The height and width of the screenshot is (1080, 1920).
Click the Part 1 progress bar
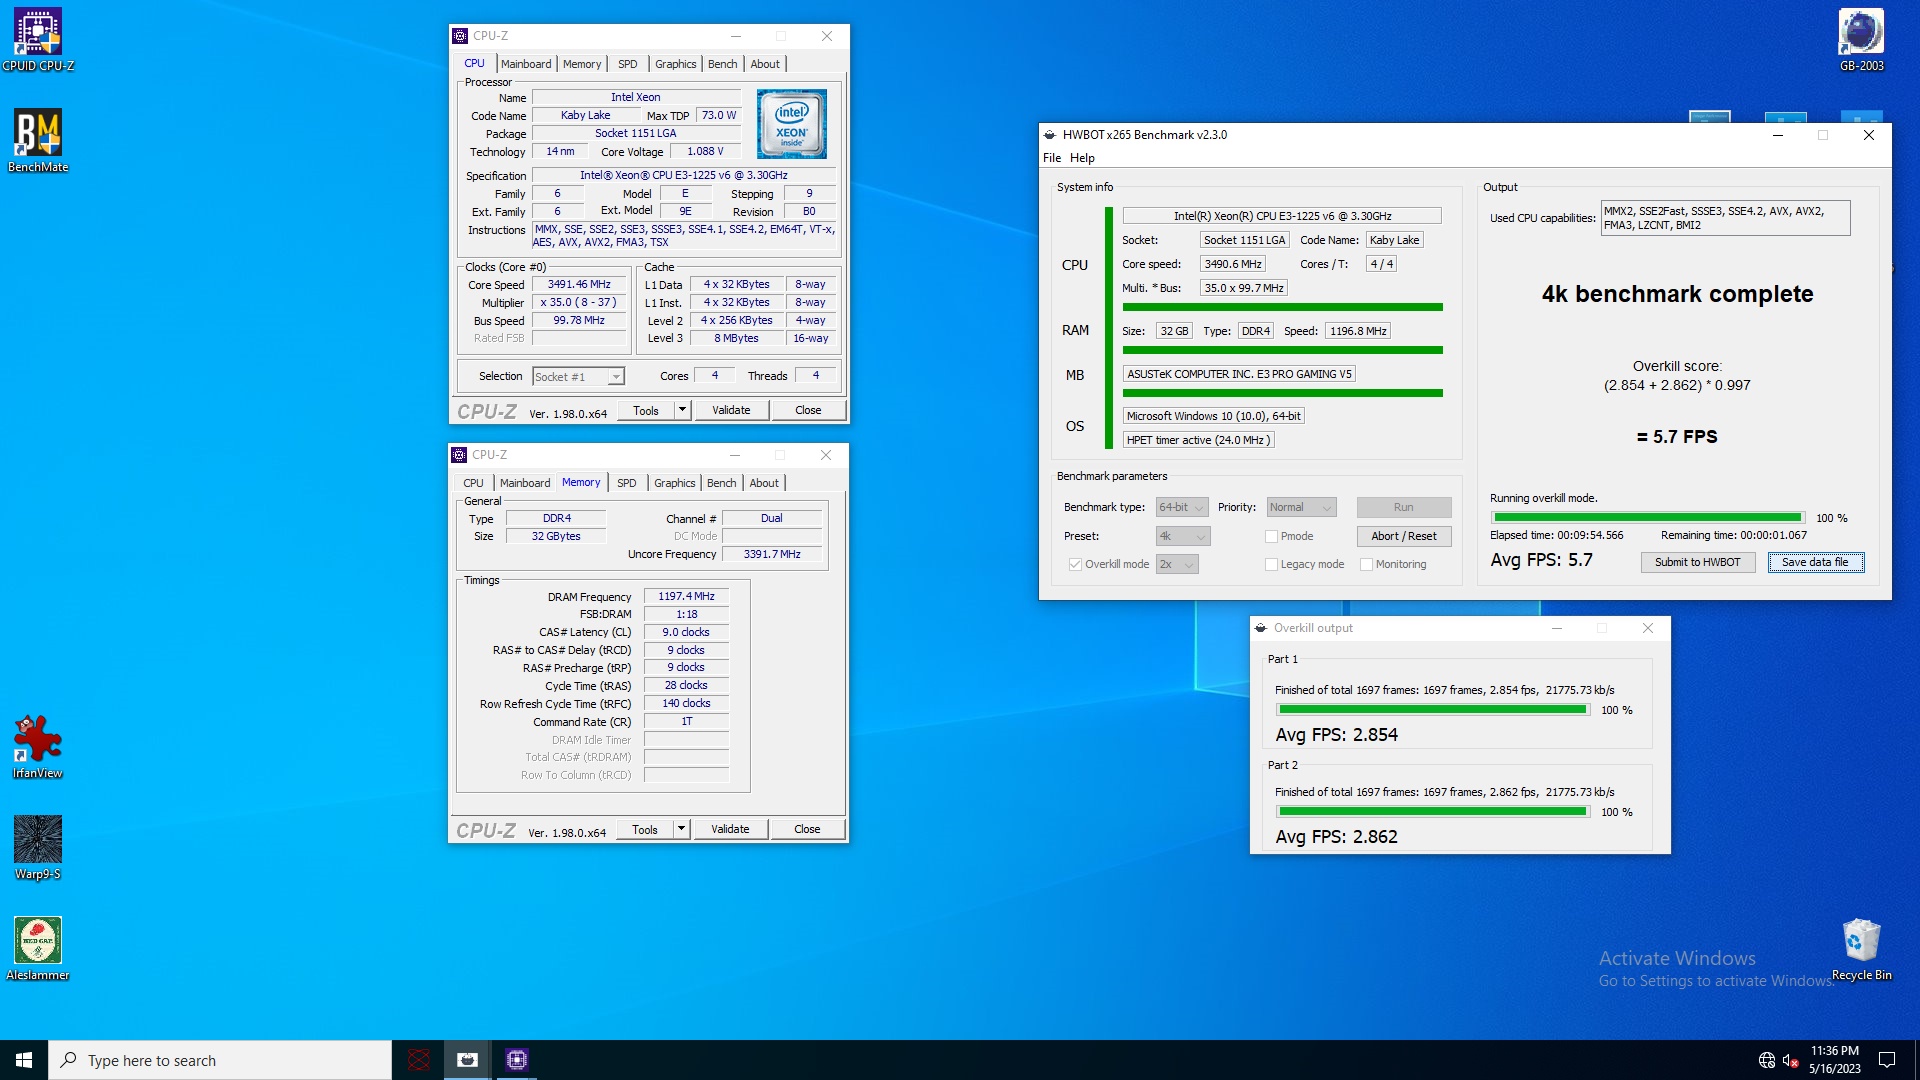tap(1432, 710)
